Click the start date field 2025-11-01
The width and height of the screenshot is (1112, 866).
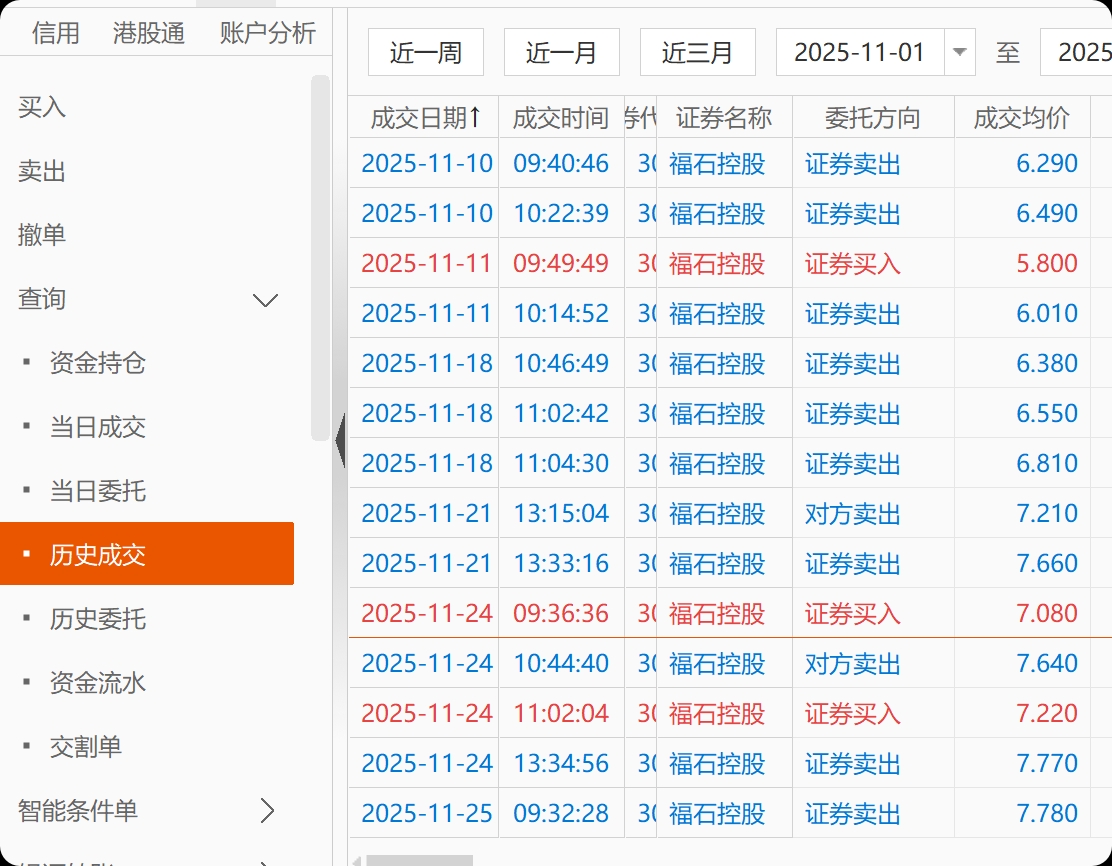(860, 52)
